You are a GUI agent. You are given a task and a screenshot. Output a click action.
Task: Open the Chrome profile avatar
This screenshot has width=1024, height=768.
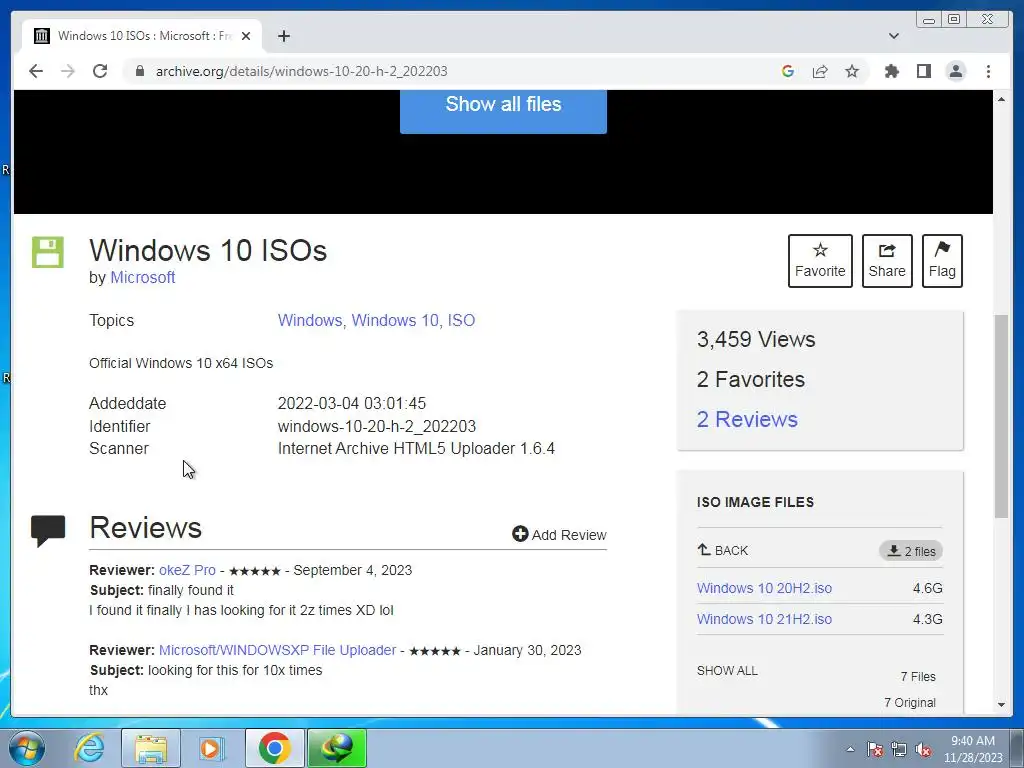pos(955,71)
